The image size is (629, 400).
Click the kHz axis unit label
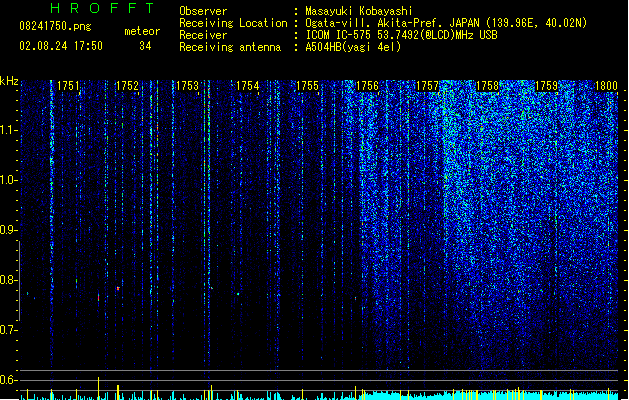(9, 81)
